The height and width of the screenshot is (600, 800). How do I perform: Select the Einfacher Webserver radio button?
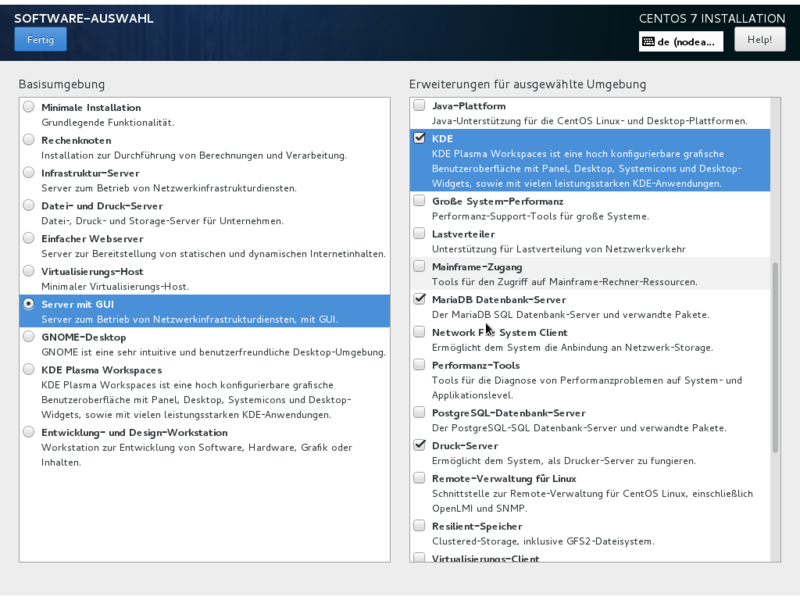click(29, 238)
